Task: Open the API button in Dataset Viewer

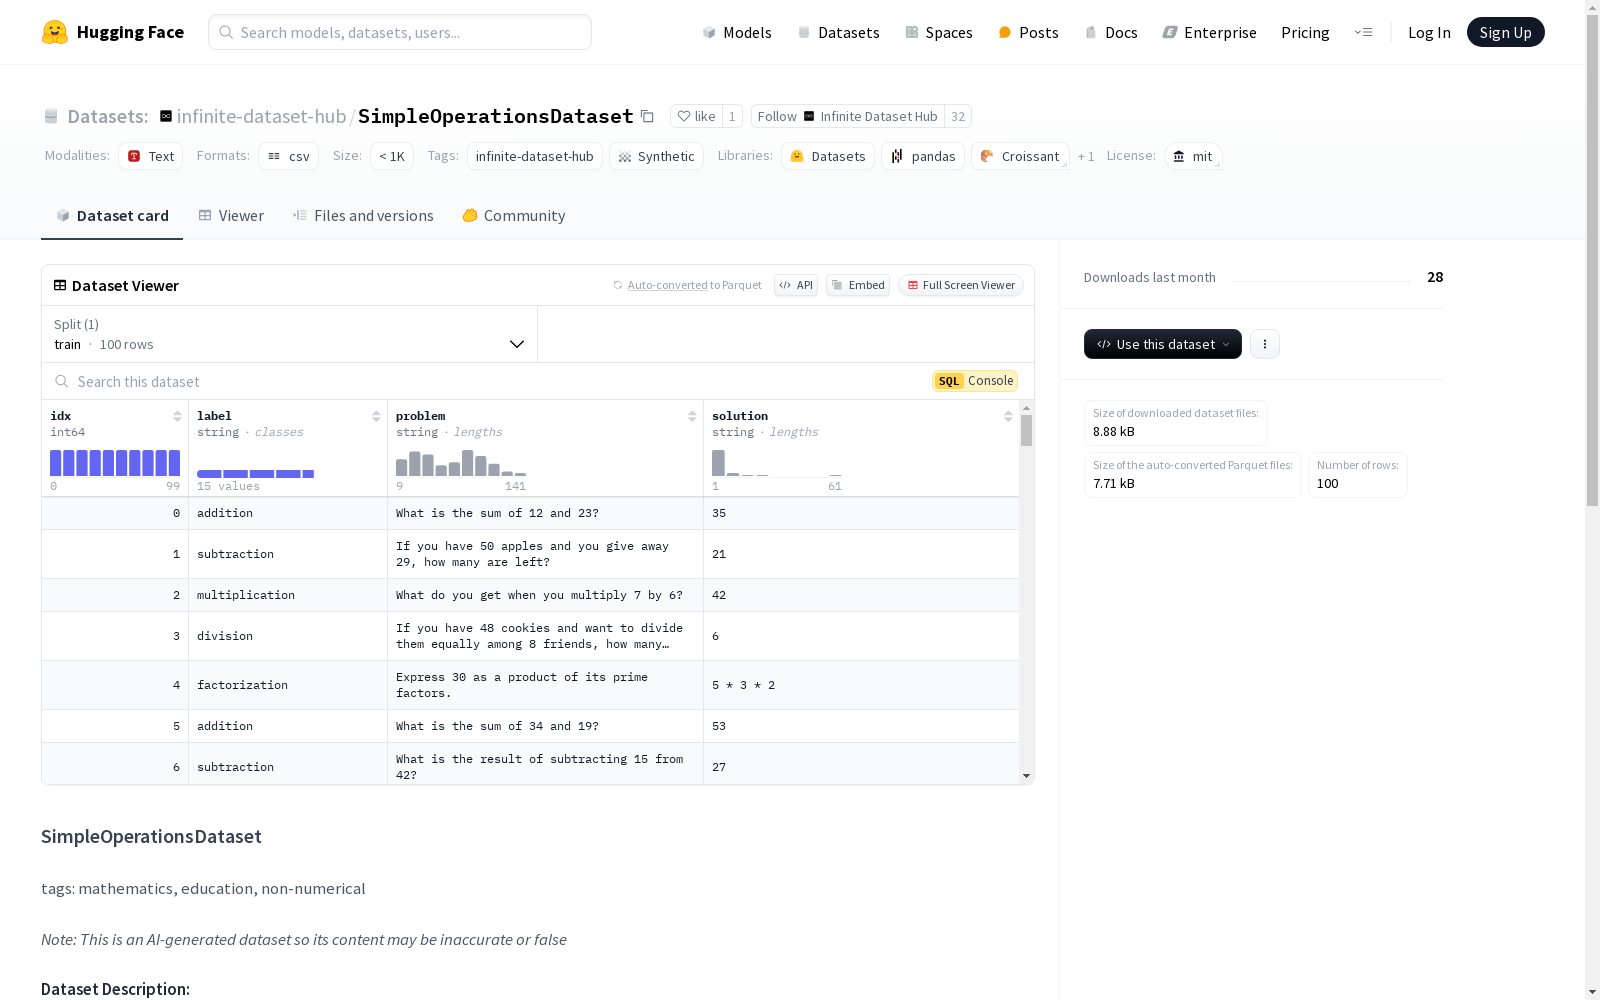Action: click(796, 285)
